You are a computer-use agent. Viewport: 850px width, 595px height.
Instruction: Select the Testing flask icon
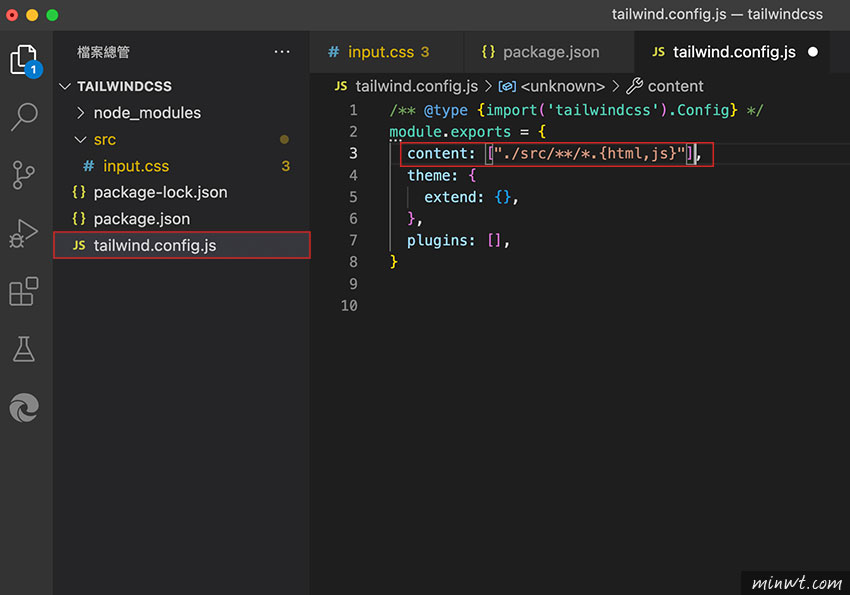(24, 349)
